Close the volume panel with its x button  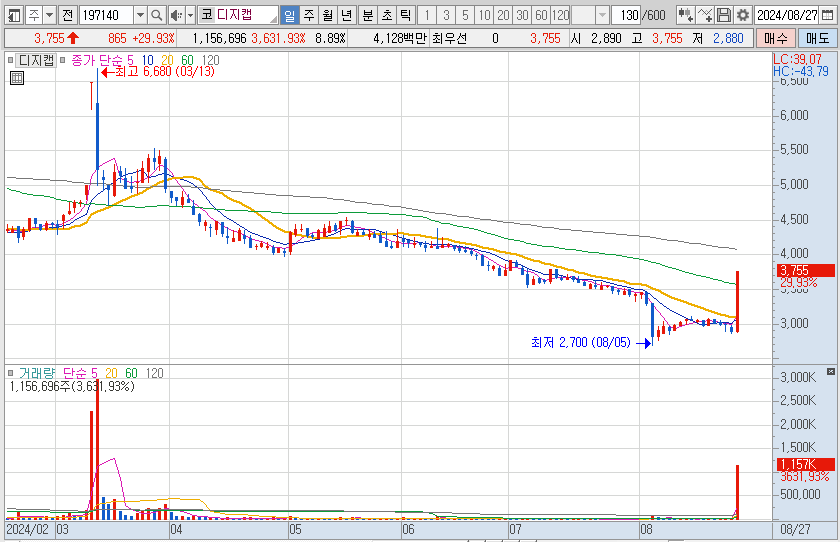(830, 371)
